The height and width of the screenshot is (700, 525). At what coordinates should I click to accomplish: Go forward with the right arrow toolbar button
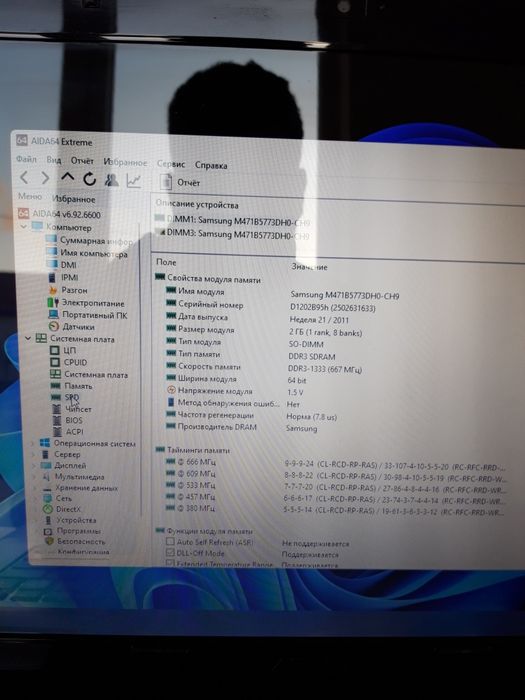click(x=45, y=178)
